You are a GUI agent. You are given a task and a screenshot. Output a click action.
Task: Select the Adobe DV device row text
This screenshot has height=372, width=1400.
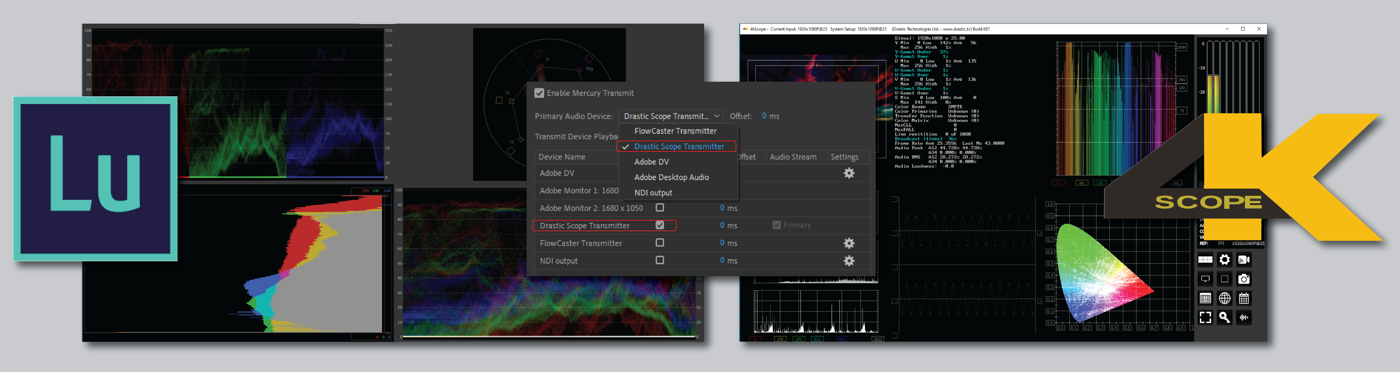tap(556, 173)
